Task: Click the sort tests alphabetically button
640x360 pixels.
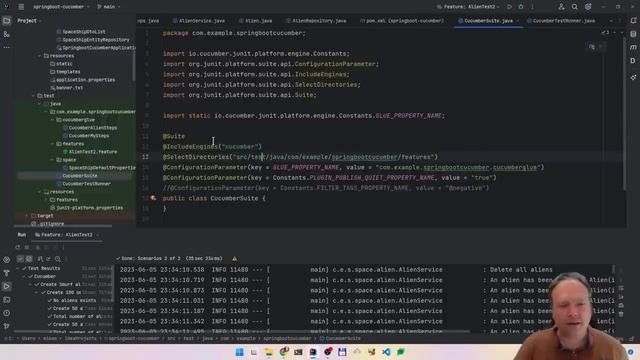Action: [x=40, y=259]
